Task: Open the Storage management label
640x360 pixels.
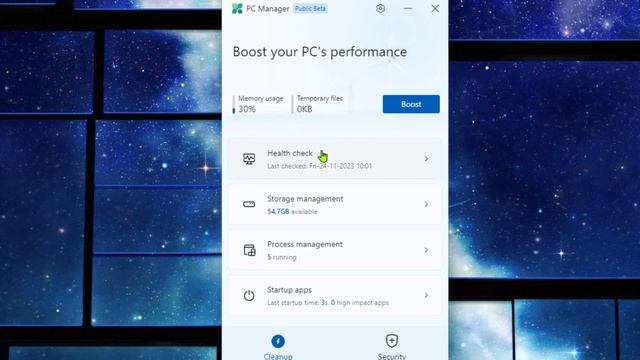Action: tap(305, 199)
